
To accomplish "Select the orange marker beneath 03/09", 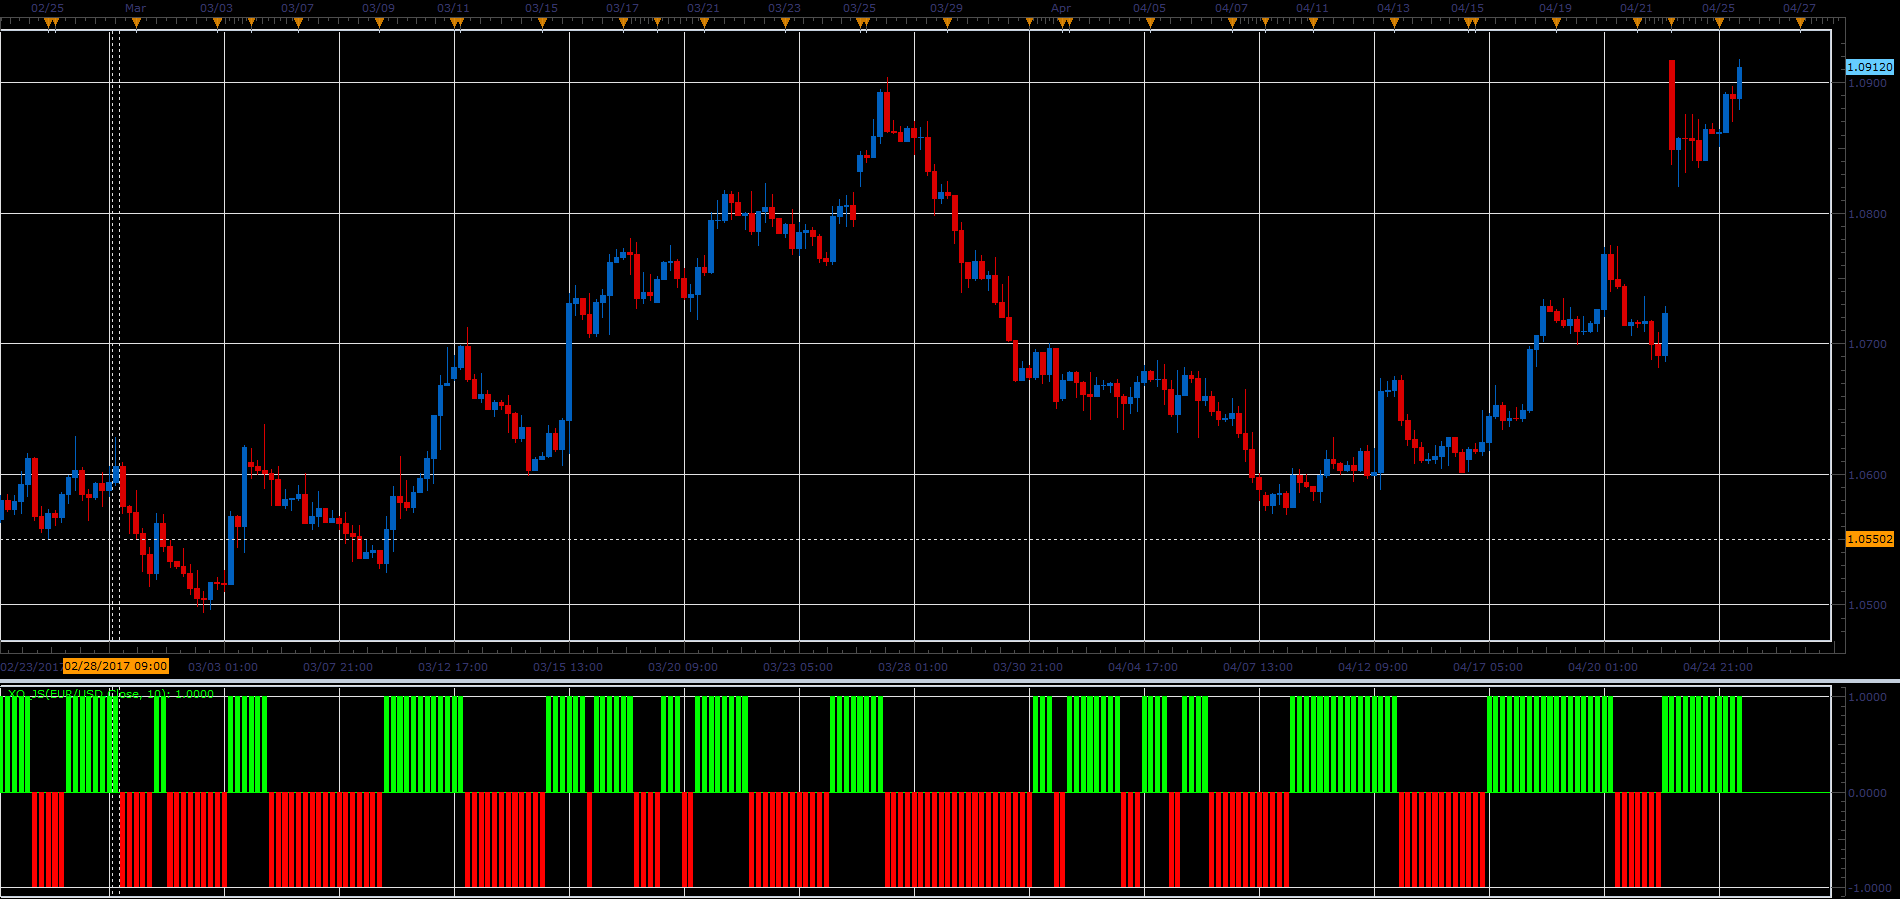I will 380,22.
